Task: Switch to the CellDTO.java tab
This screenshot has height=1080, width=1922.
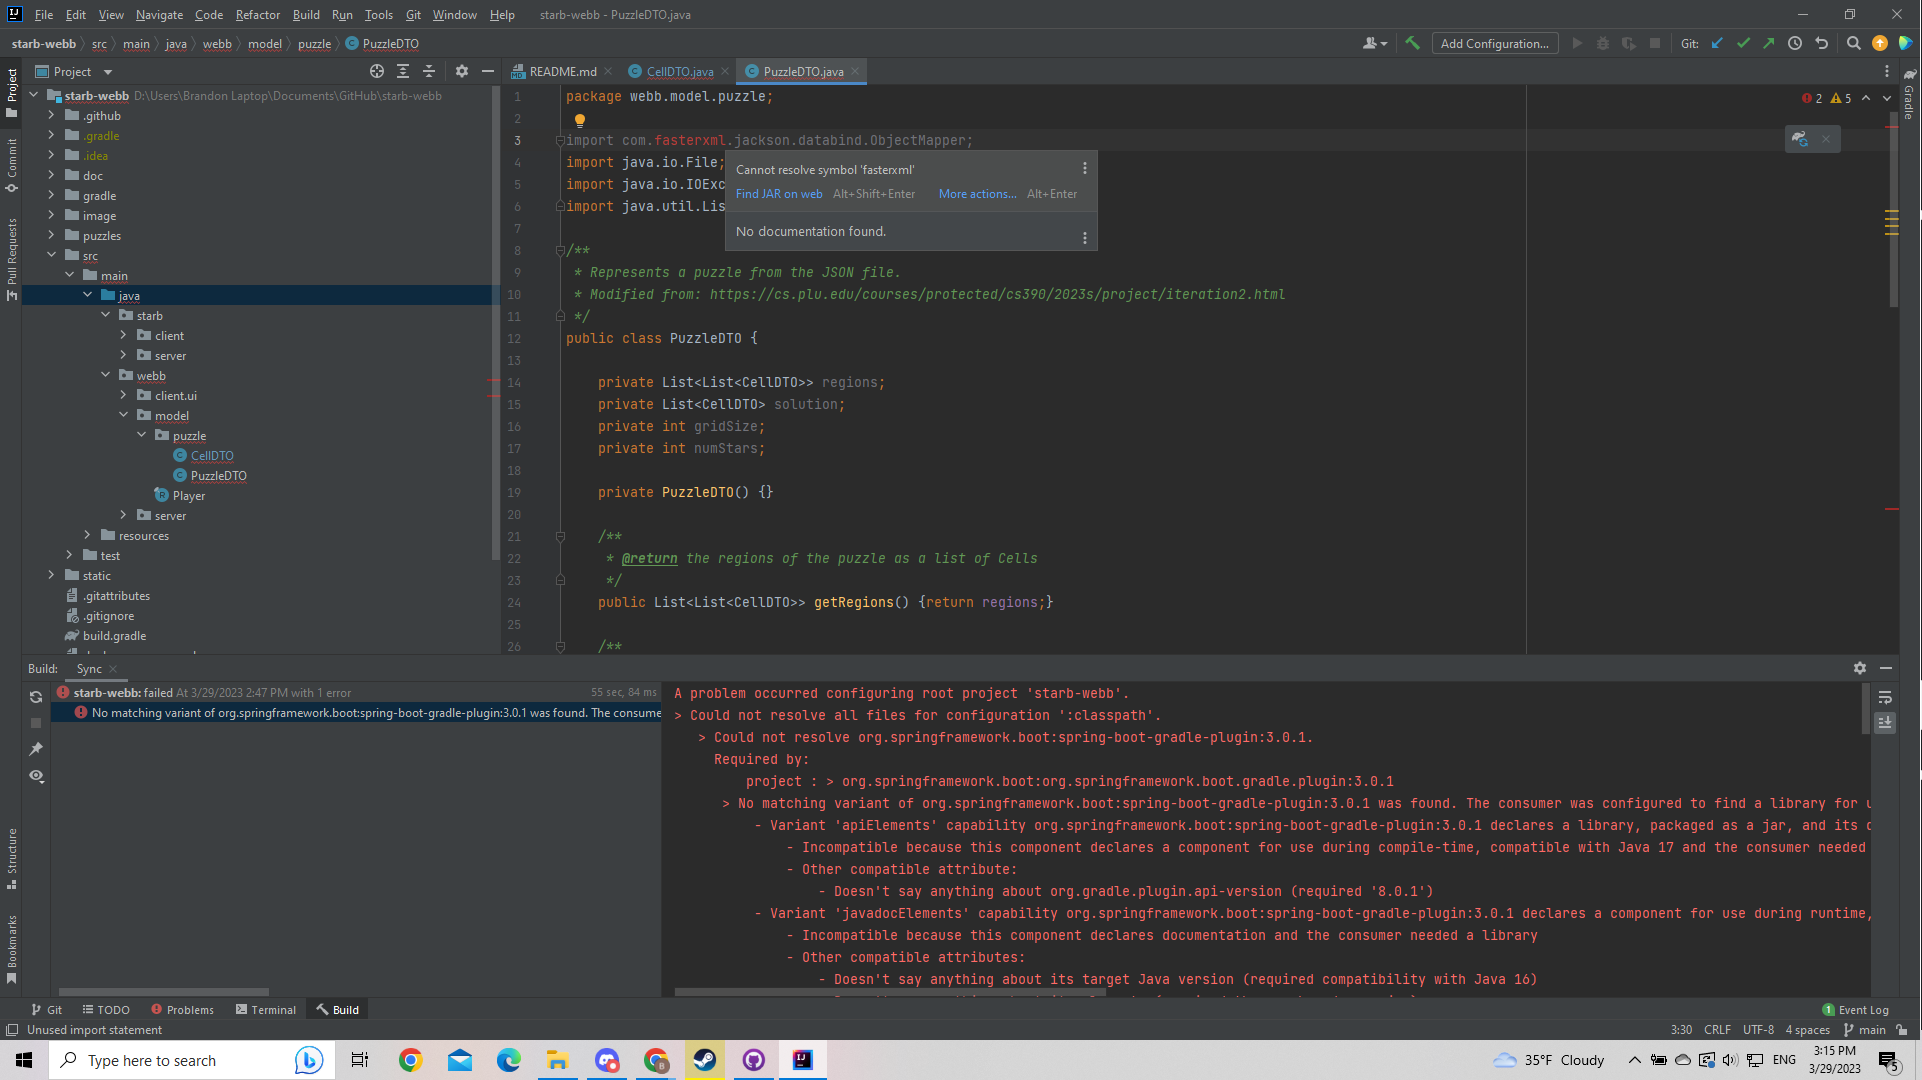Action: 679,71
